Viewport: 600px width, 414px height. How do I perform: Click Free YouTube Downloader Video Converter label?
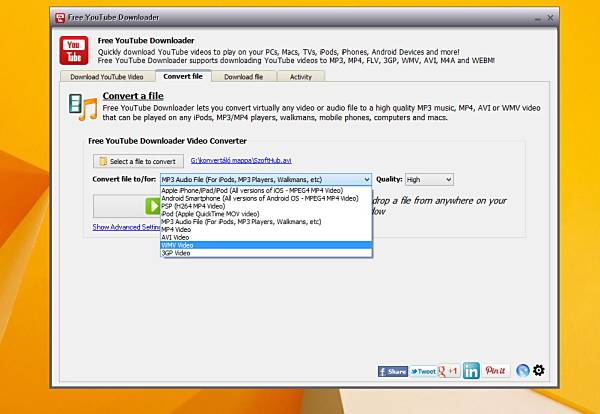point(167,141)
